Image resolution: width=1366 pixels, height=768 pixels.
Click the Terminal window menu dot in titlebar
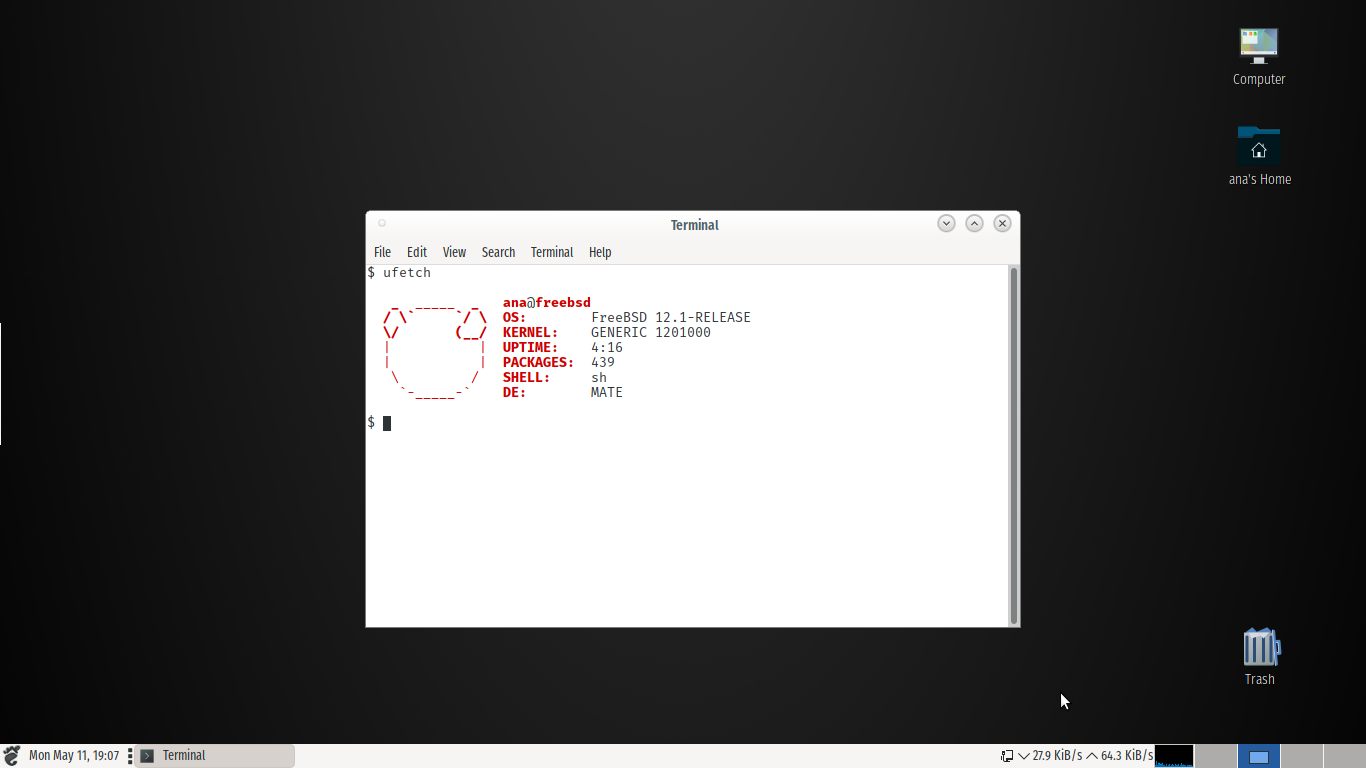click(382, 224)
